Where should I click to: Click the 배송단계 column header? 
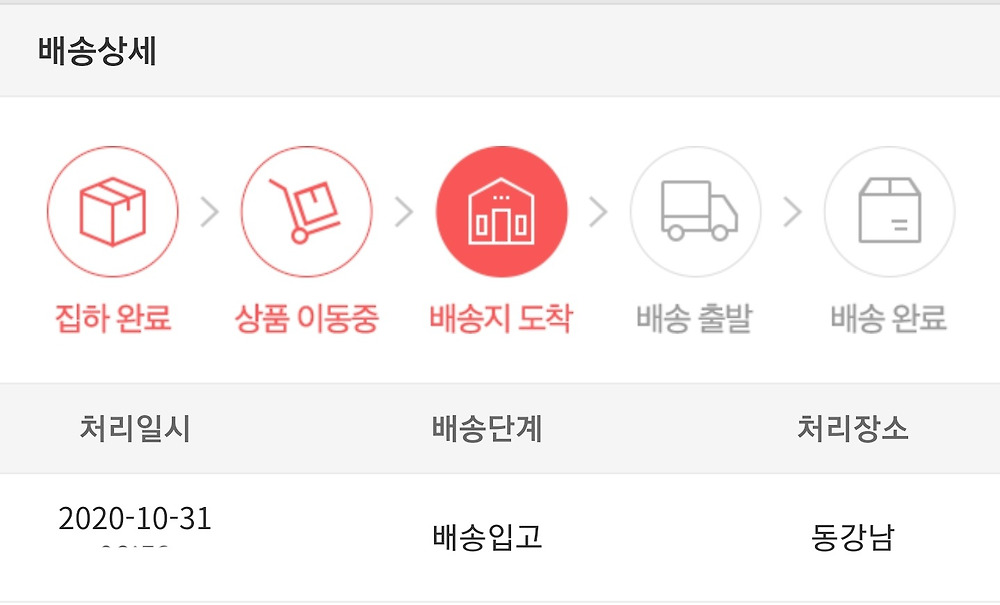click(487, 429)
